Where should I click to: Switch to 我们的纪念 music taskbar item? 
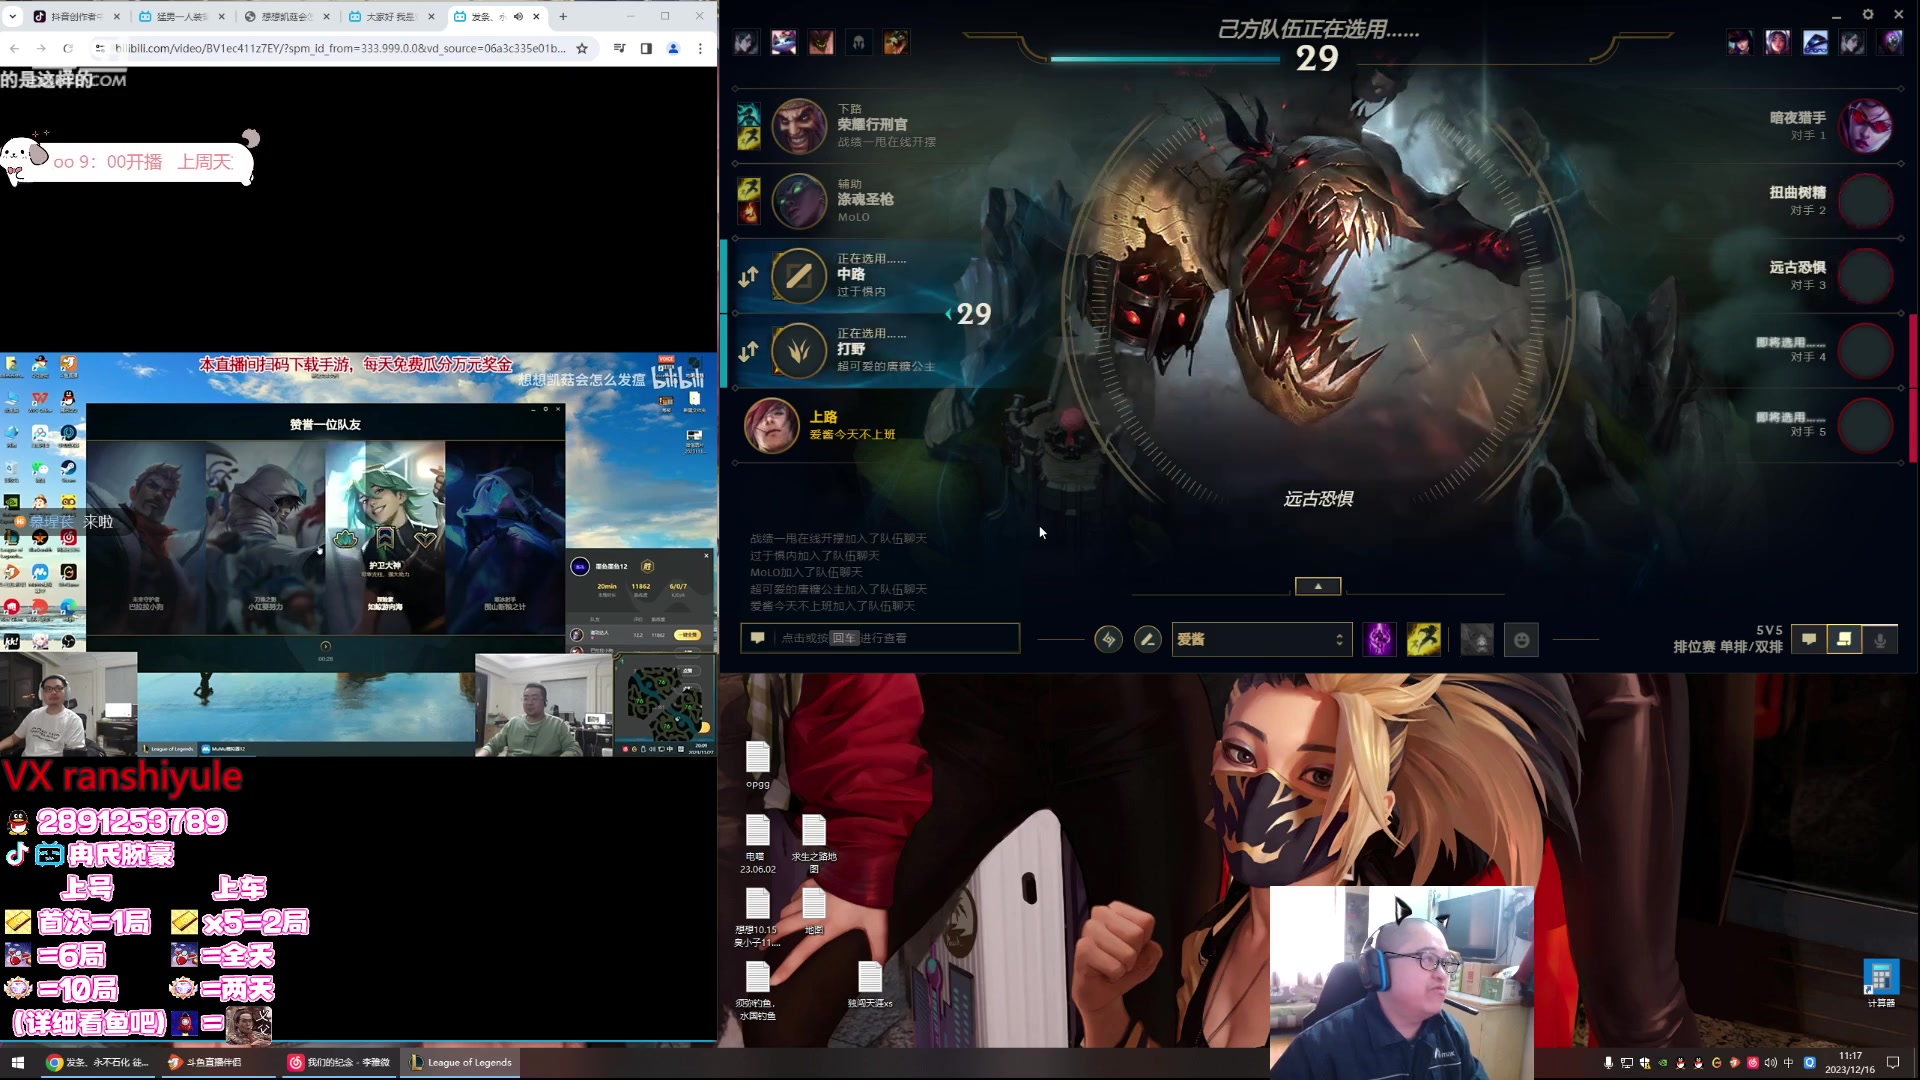tap(340, 1062)
